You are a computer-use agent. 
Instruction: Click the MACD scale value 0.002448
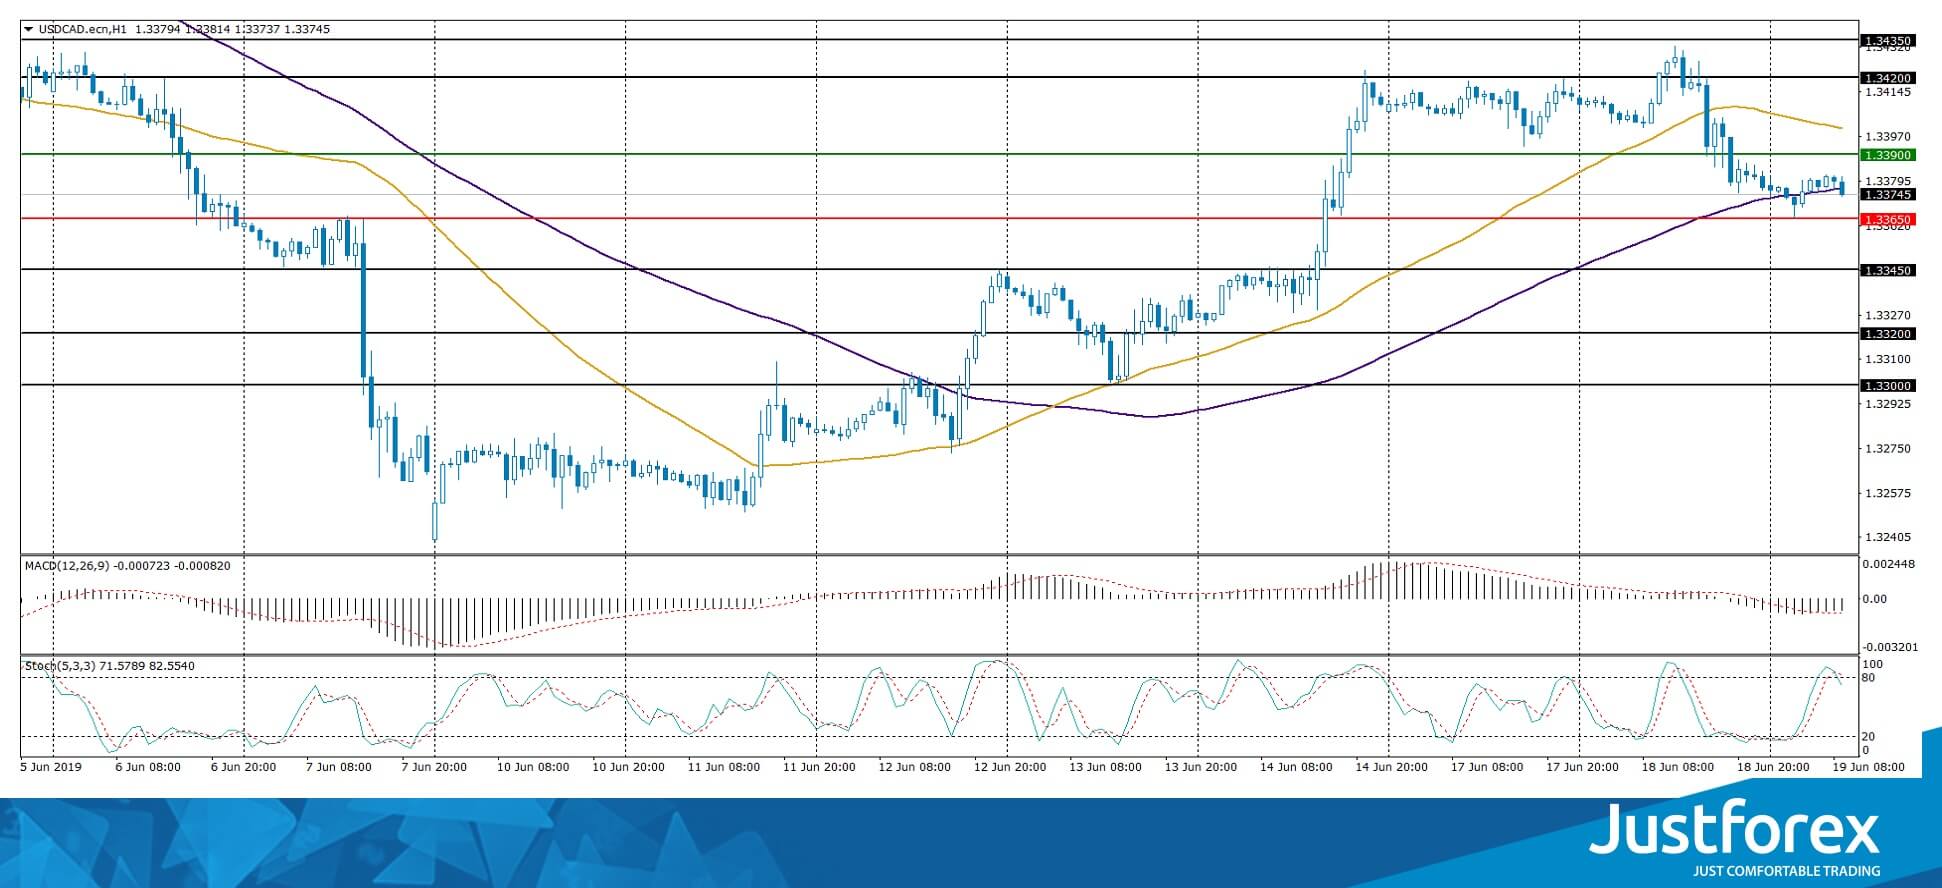coord(1889,564)
